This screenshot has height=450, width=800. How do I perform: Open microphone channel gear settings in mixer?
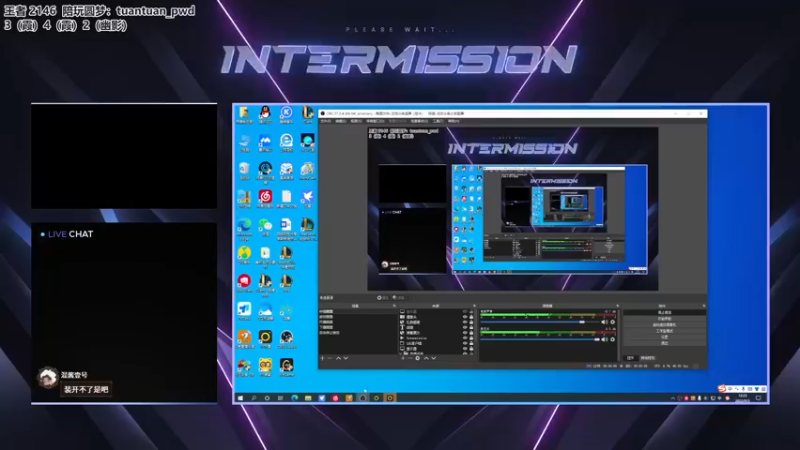pyautogui.click(x=613, y=339)
